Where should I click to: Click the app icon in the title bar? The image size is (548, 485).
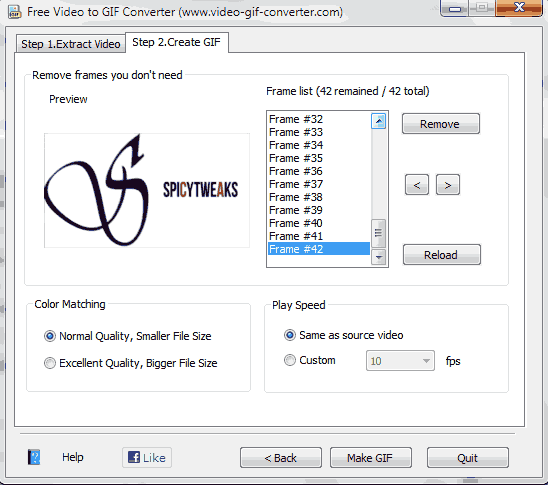14,12
